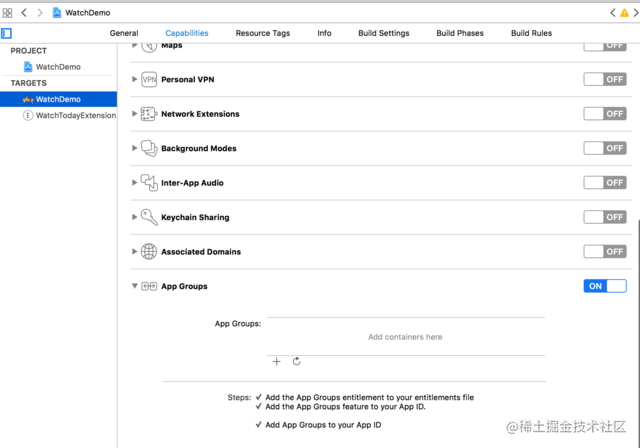This screenshot has height=448, width=640.
Task: Open the related items grid icon
Action: (x=7, y=13)
